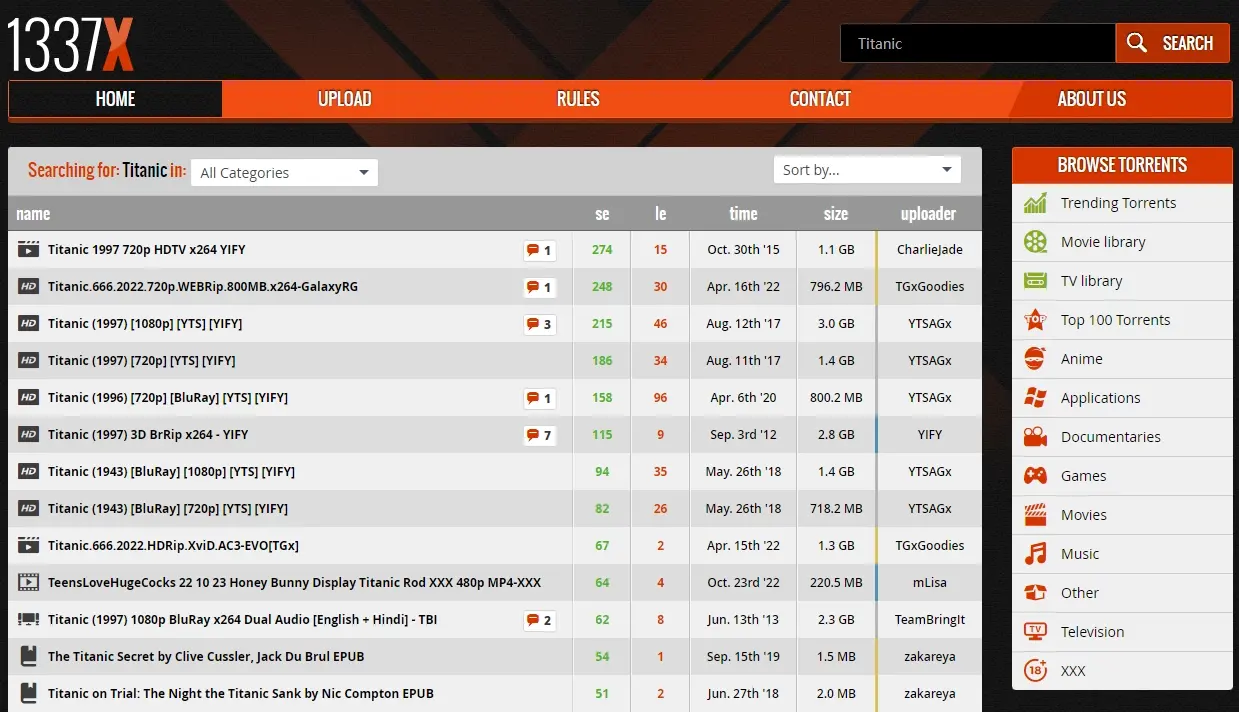Viewport: 1239px width, 712px height.
Task: Click the 1337X site logo
Action: tap(70, 44)
